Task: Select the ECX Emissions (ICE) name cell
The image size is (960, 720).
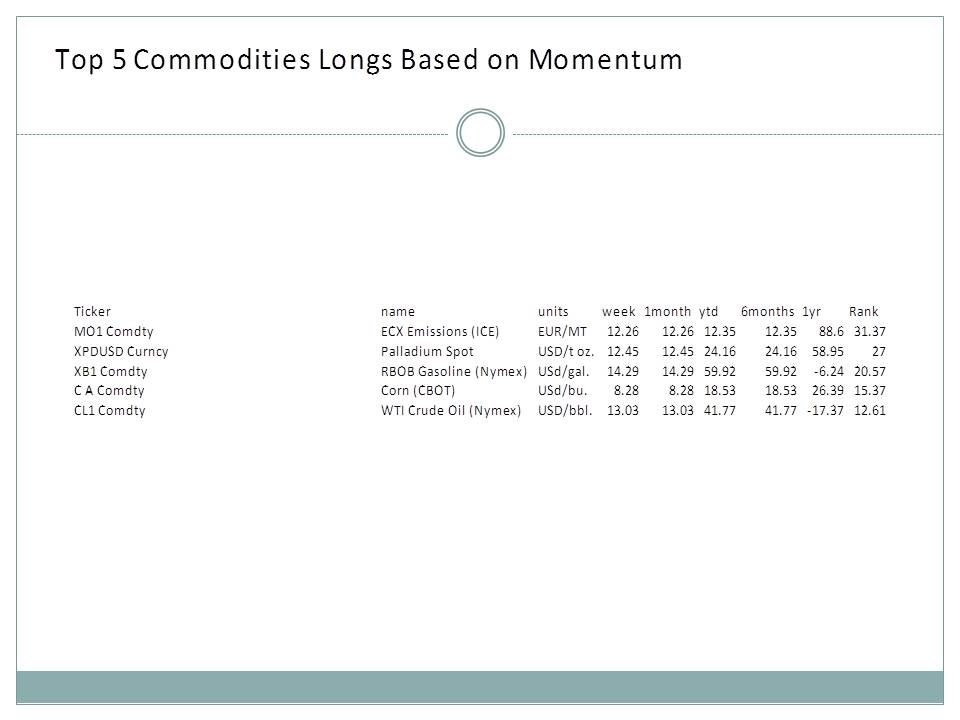Action: (x=440, y=331)
